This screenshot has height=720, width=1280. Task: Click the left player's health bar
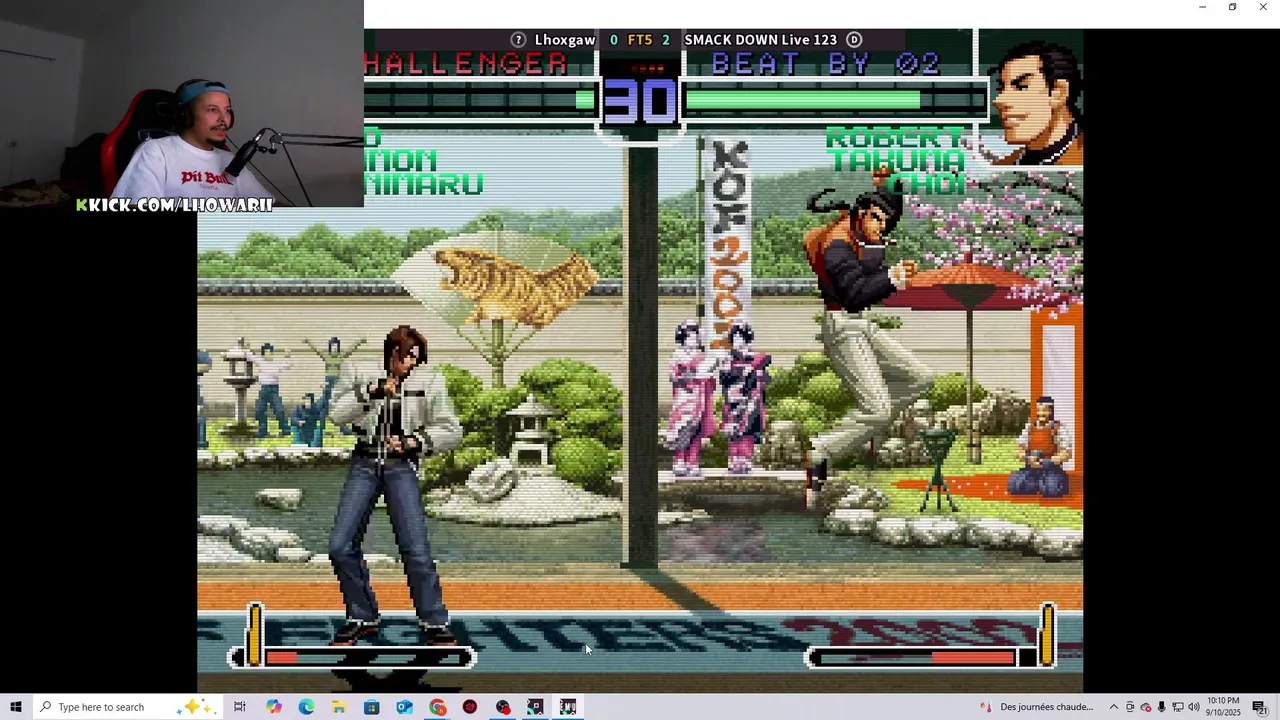point(480,100)
